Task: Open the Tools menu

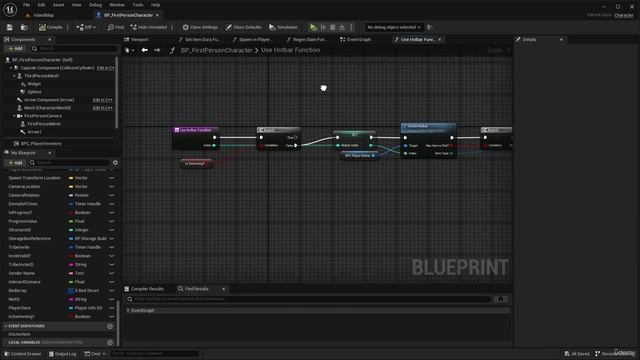Action: click(138, 5)
